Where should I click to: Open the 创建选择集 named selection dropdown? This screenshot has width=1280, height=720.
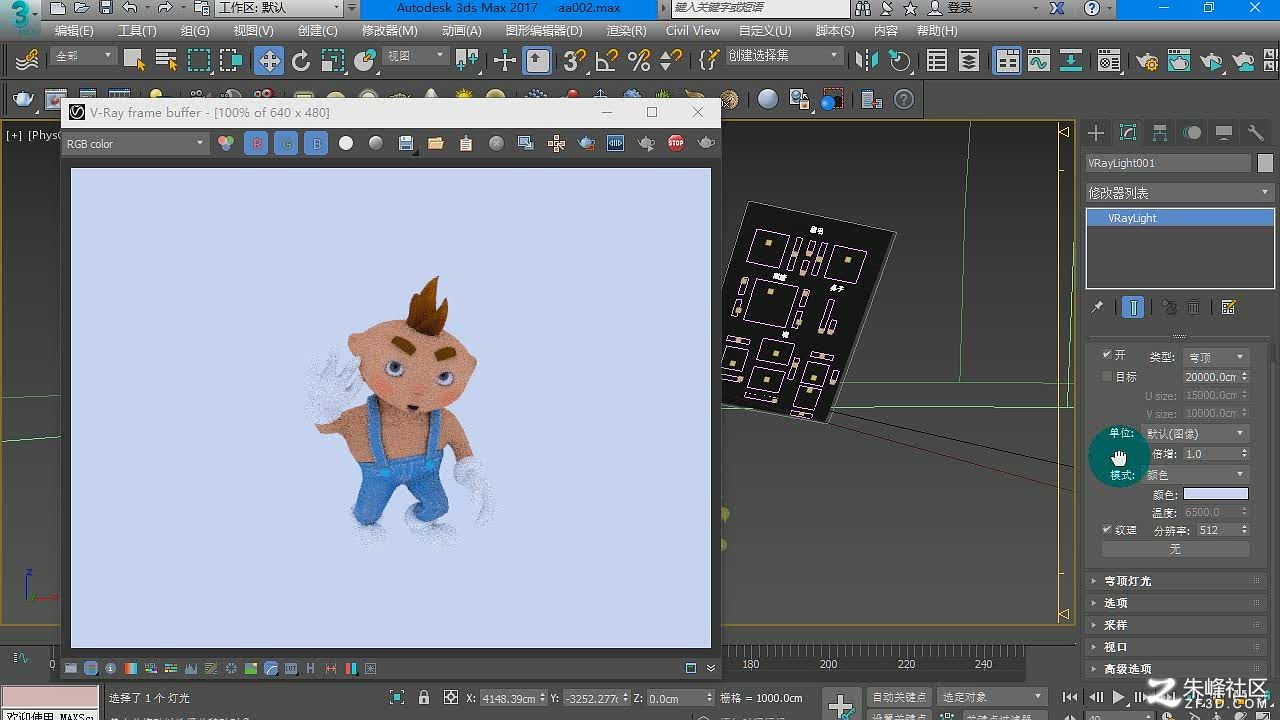(x=783, y=56)
